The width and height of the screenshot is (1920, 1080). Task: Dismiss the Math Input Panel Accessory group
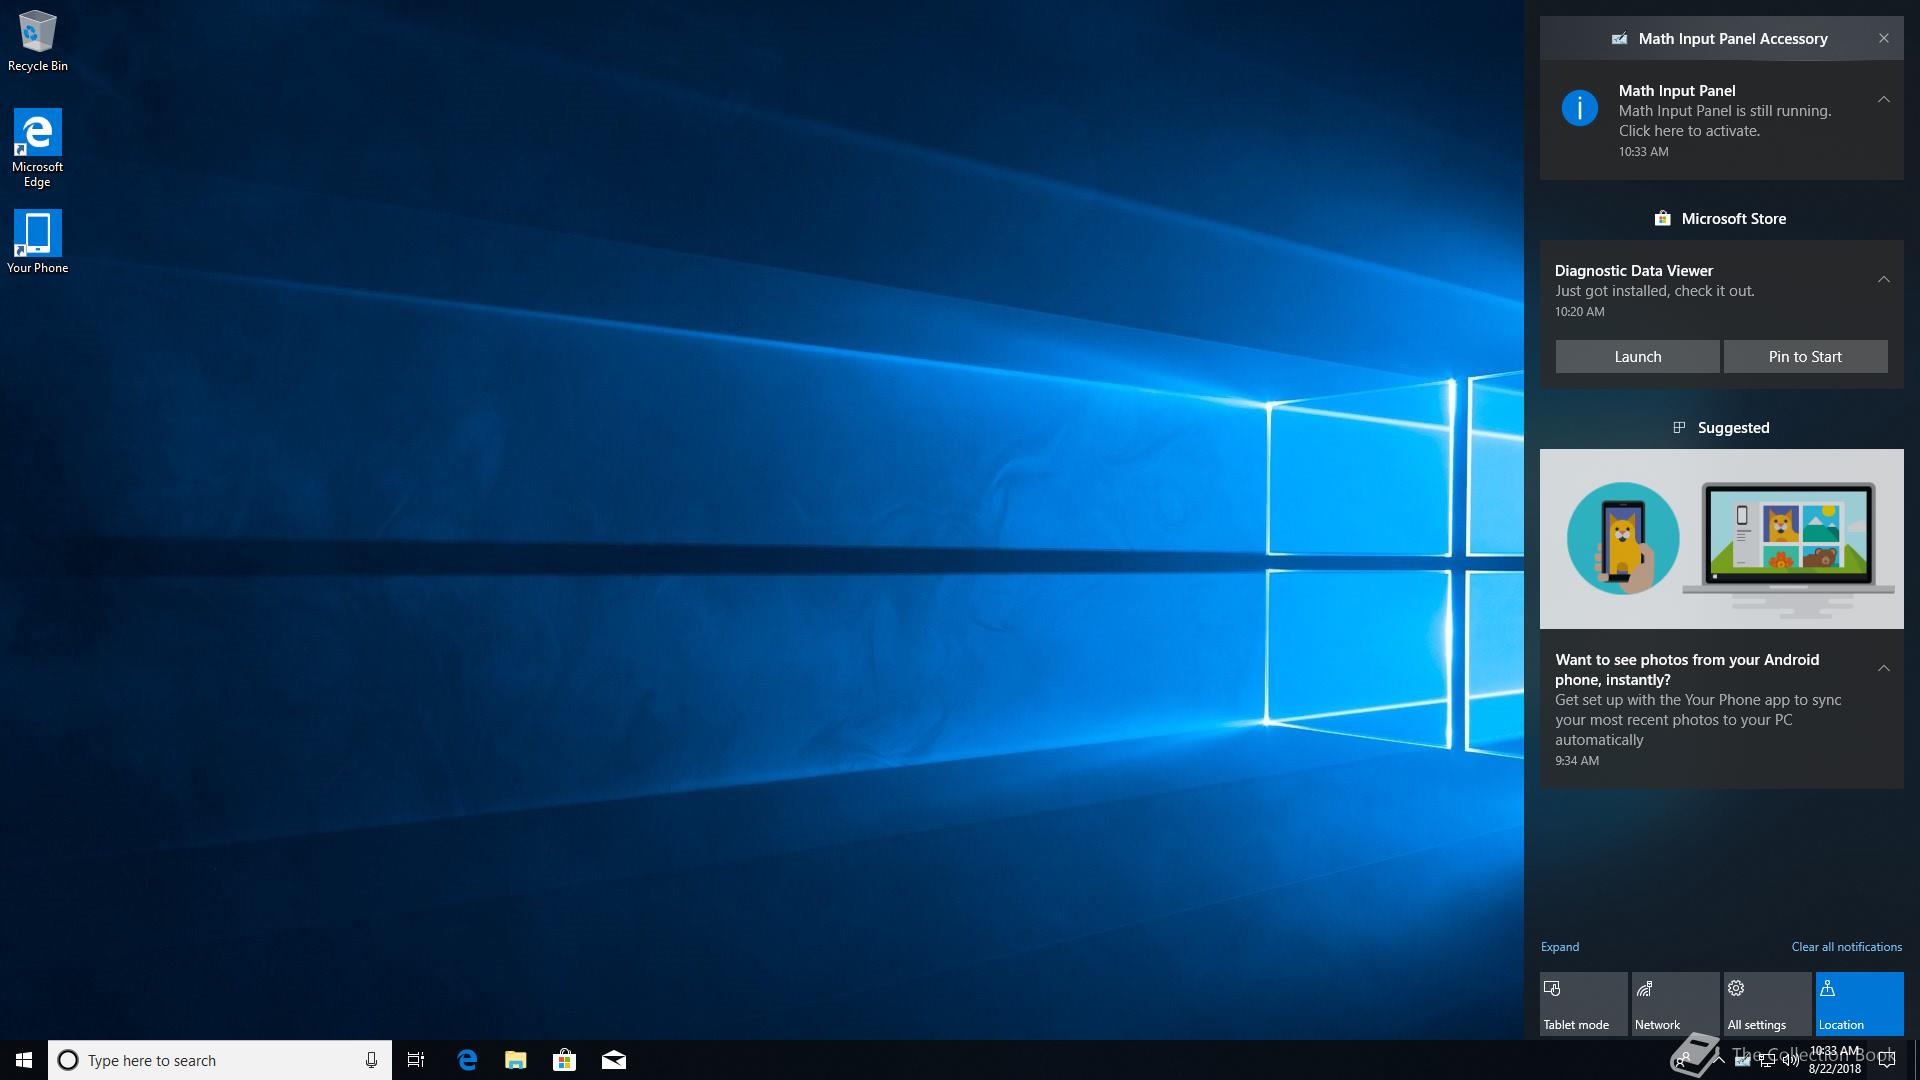point(1884,38)
